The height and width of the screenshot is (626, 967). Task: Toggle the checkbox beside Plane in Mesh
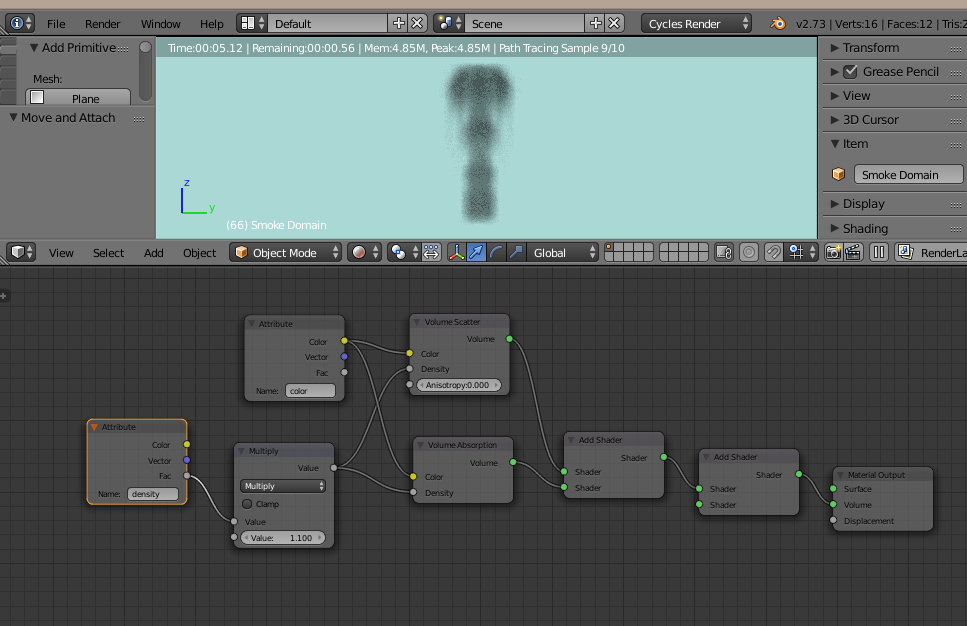tap(37, 98)
